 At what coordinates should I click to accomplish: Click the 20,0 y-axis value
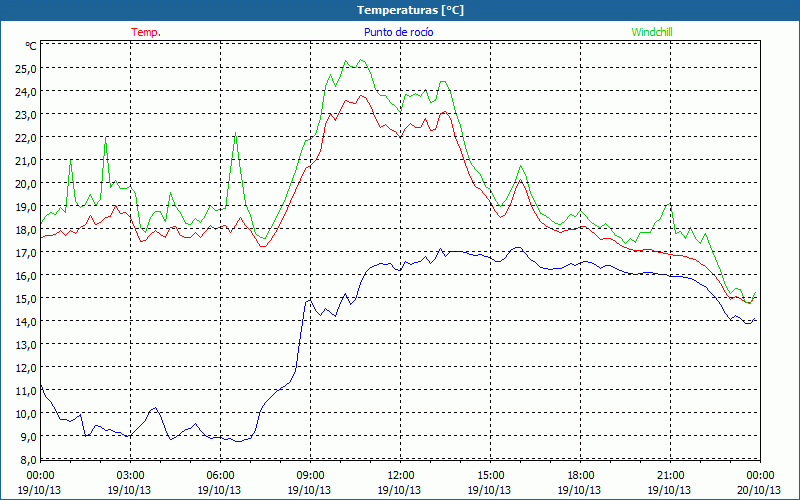click(x=26, y=184)
